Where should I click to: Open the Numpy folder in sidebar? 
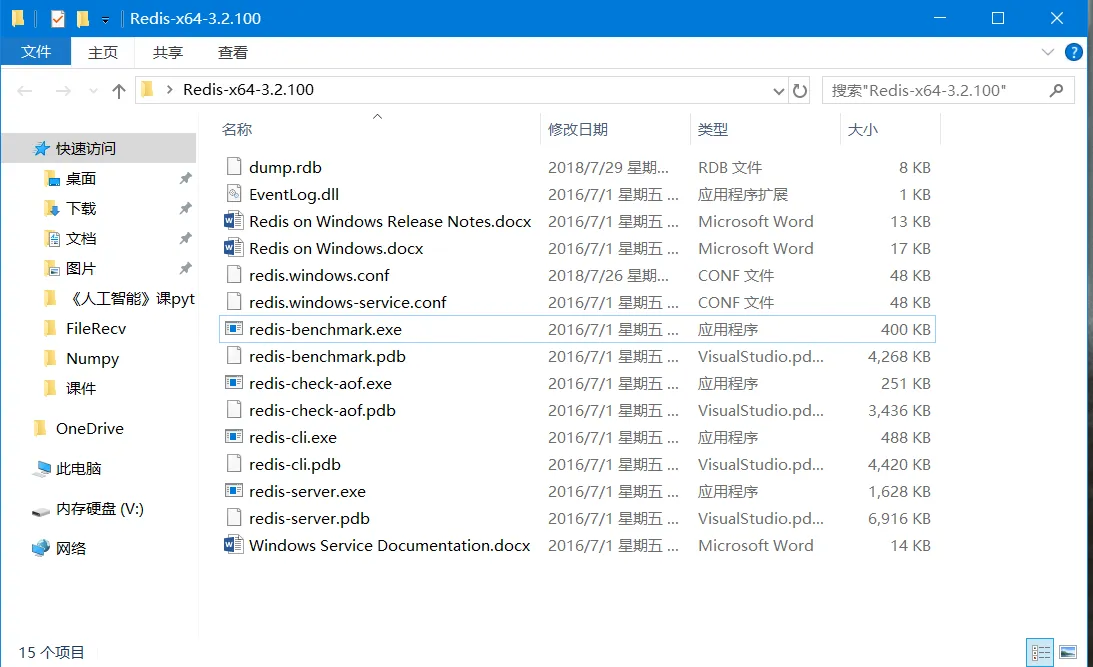point(92,358)
